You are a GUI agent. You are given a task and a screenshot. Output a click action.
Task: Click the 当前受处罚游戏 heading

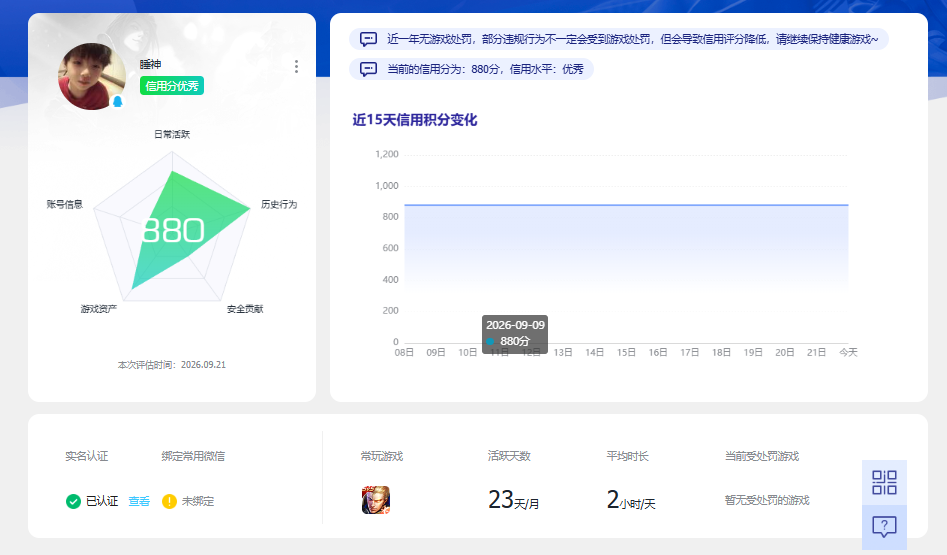point(762,456)
